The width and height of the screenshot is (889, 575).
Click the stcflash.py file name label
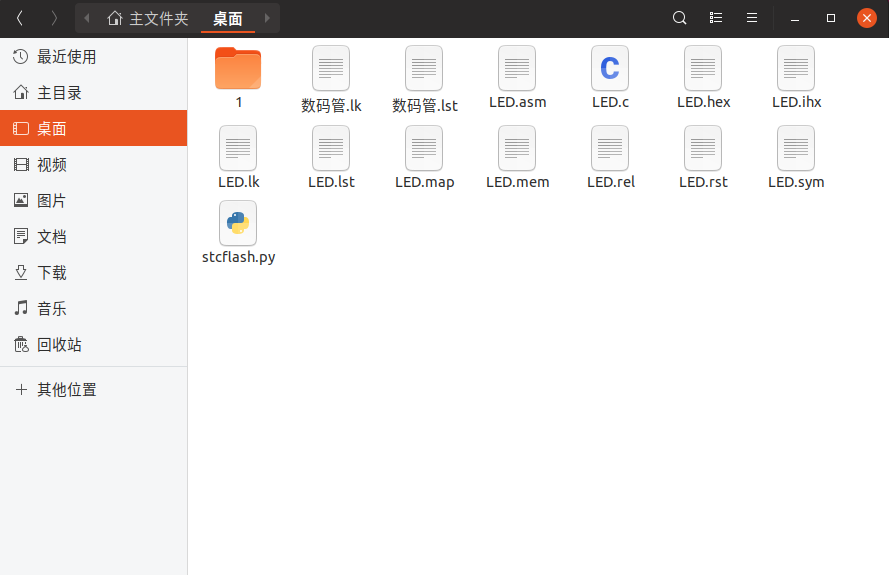(x=238, y=257)
